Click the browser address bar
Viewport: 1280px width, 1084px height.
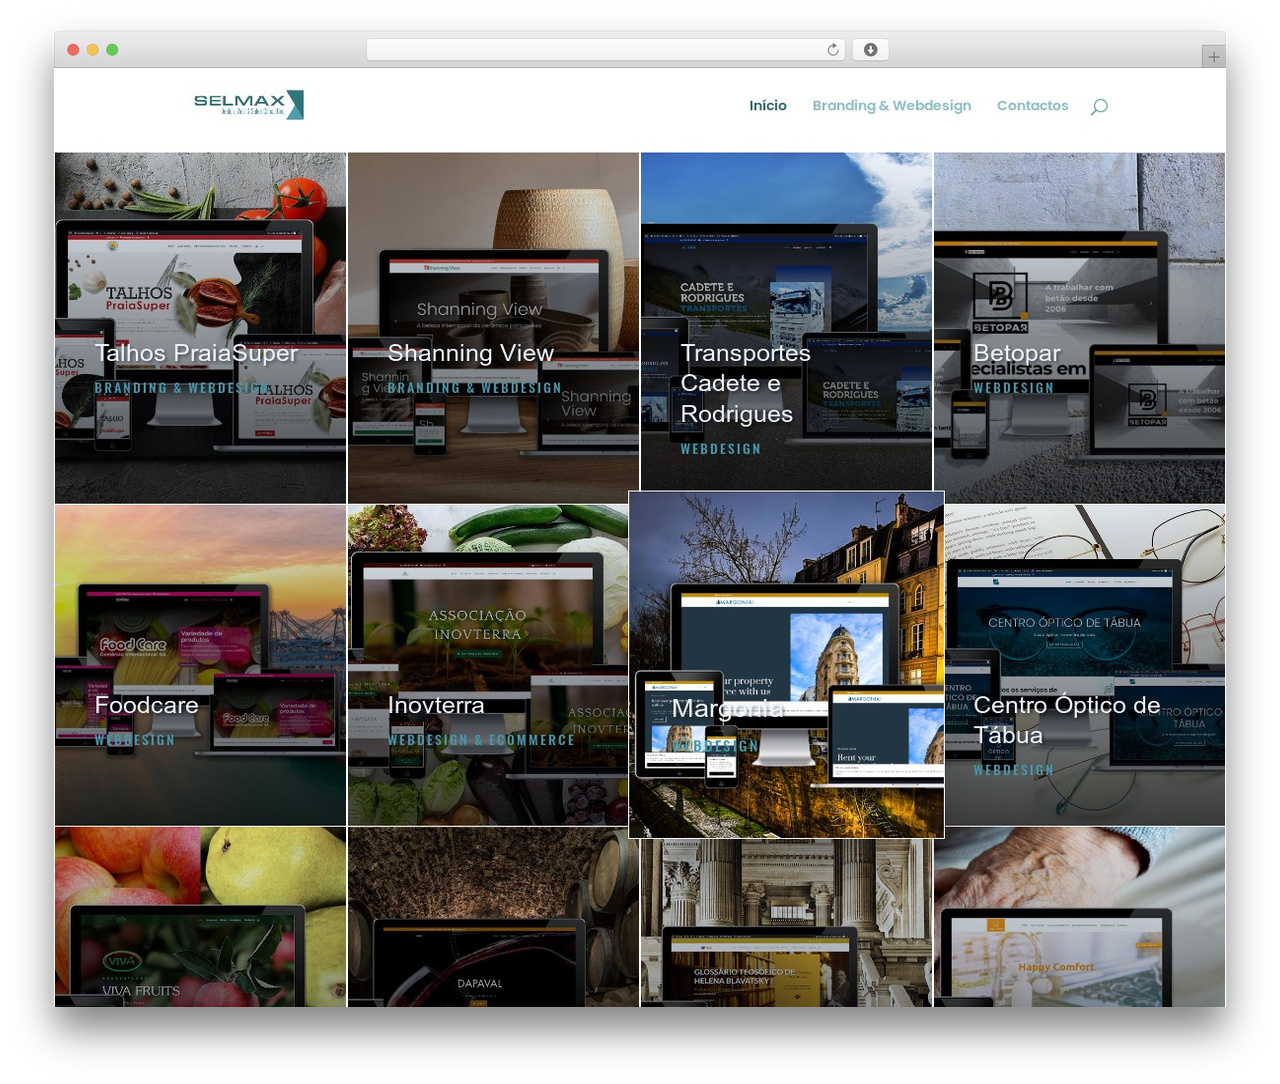point(606,50)
